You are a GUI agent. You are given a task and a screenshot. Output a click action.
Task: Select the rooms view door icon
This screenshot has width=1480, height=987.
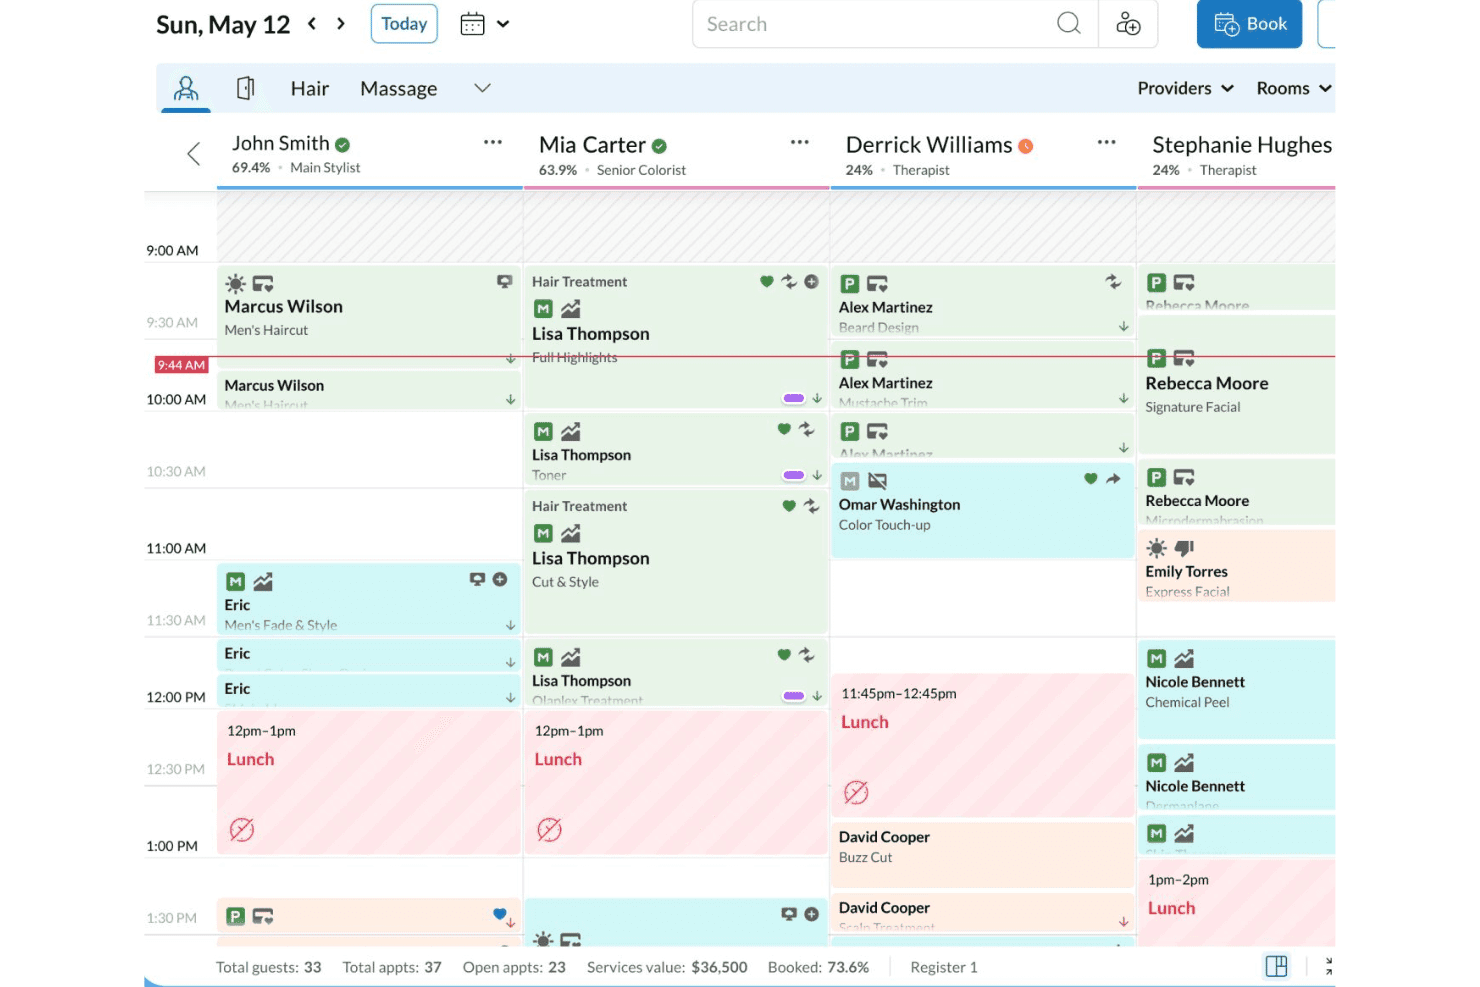246,88
